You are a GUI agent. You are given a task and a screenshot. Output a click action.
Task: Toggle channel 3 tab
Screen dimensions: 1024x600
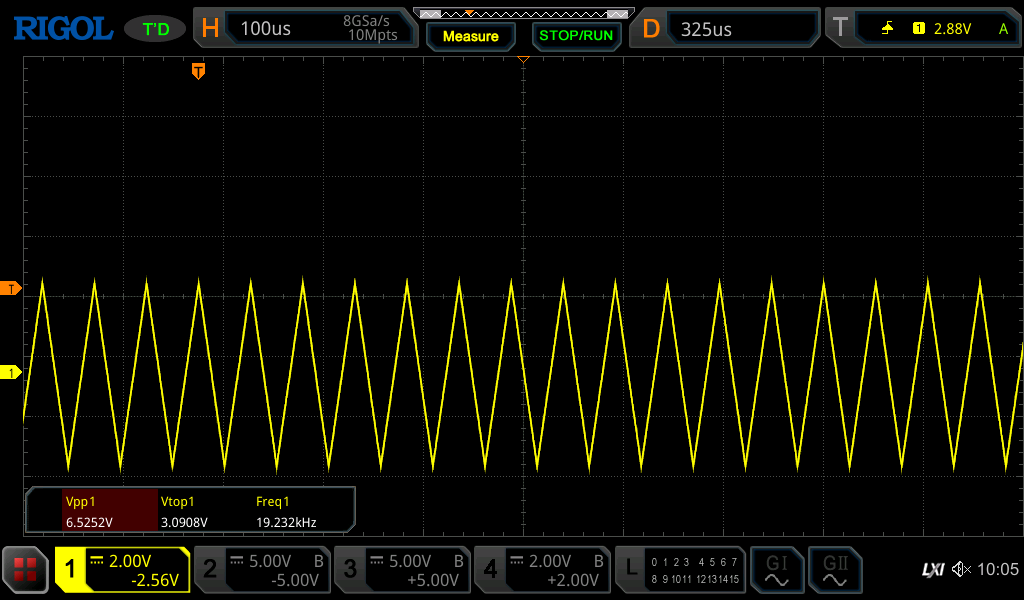pyautogui.click(x=350, y=569)
